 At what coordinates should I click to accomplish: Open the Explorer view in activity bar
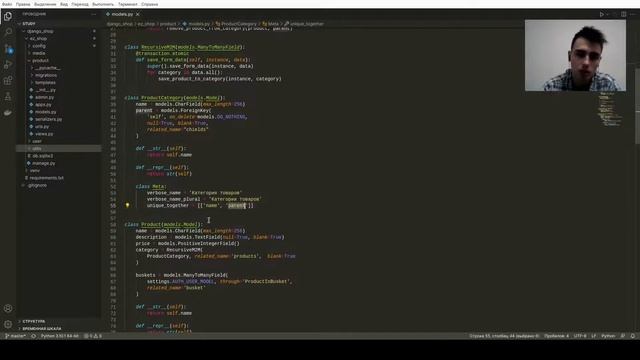click(8, 17)
